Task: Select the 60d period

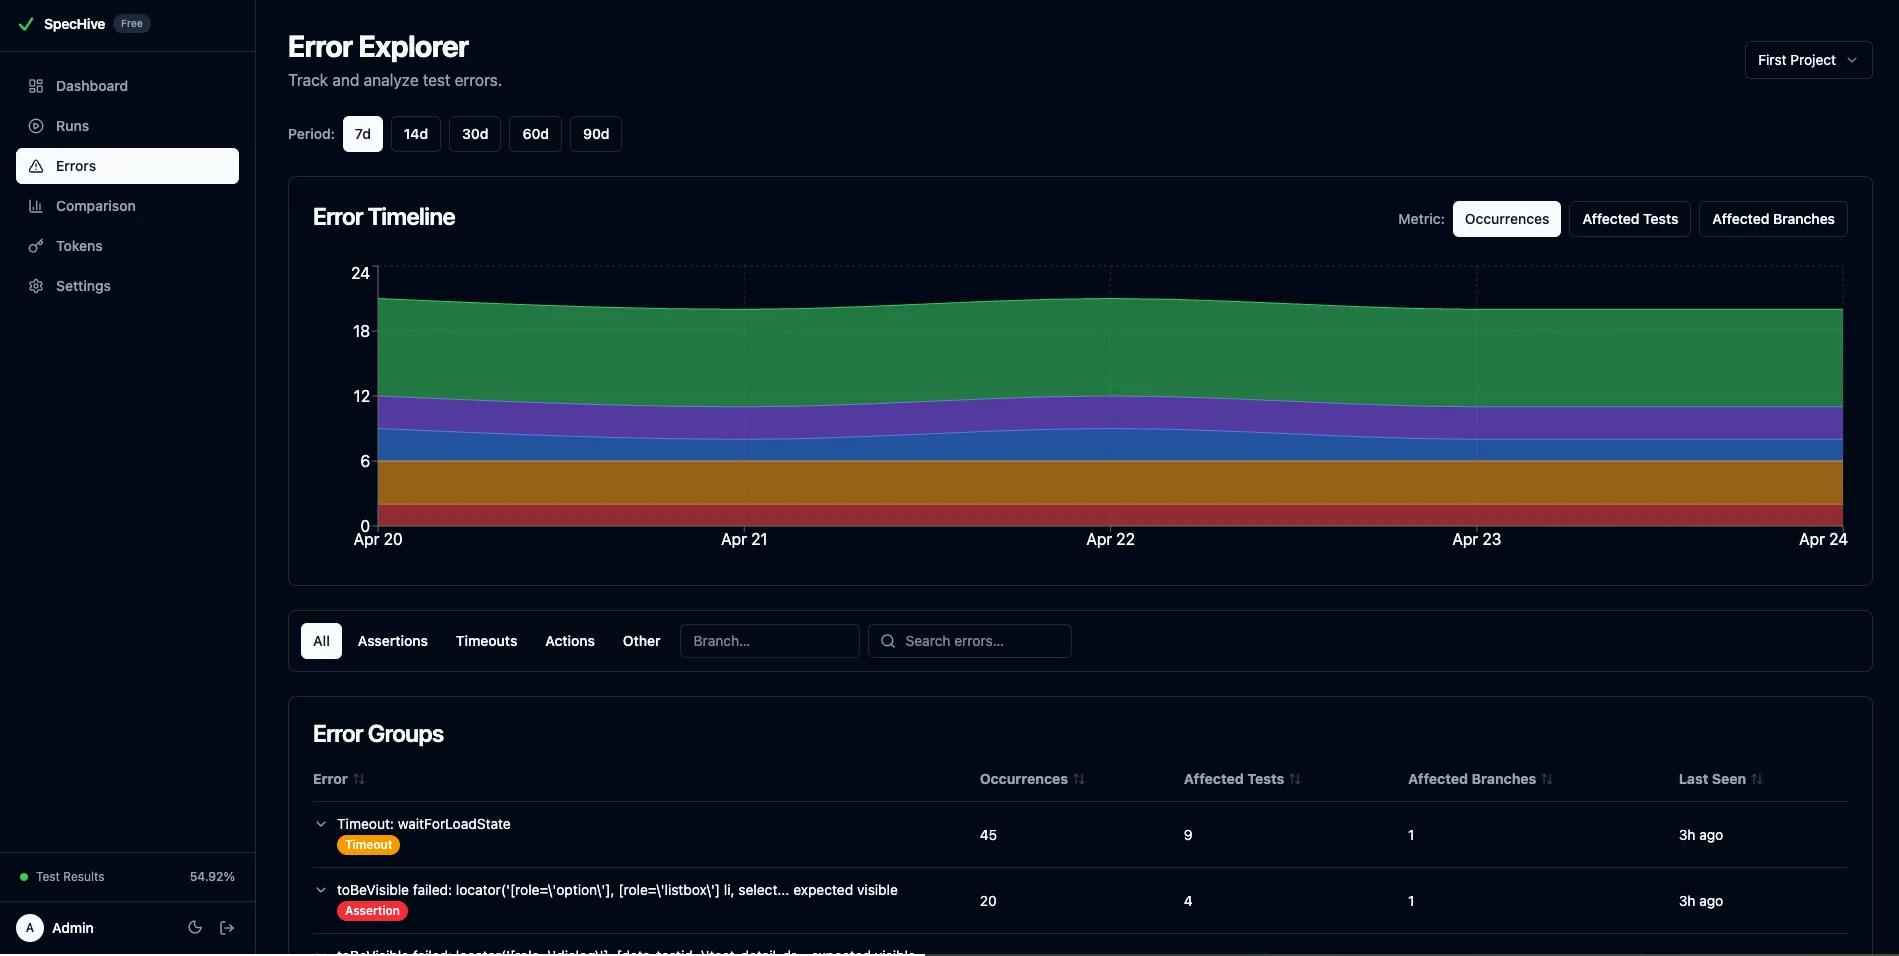Action: pyautogui.click(x=535, y=134)
